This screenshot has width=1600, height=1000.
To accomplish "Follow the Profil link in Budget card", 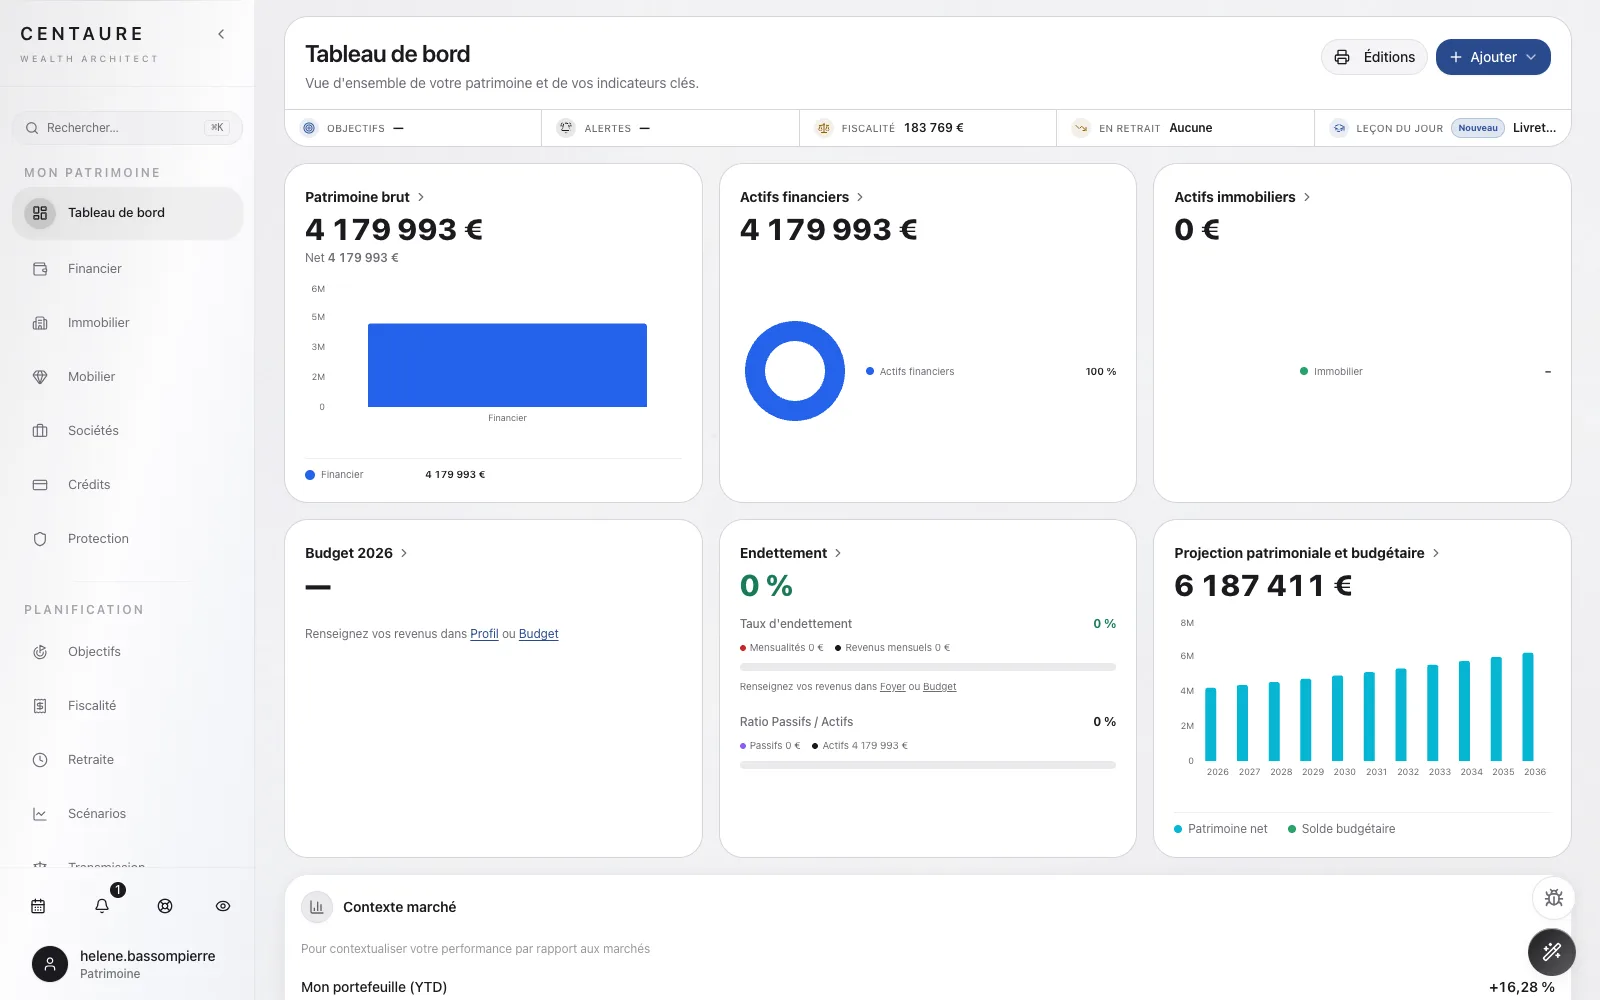I will (484, 634).
